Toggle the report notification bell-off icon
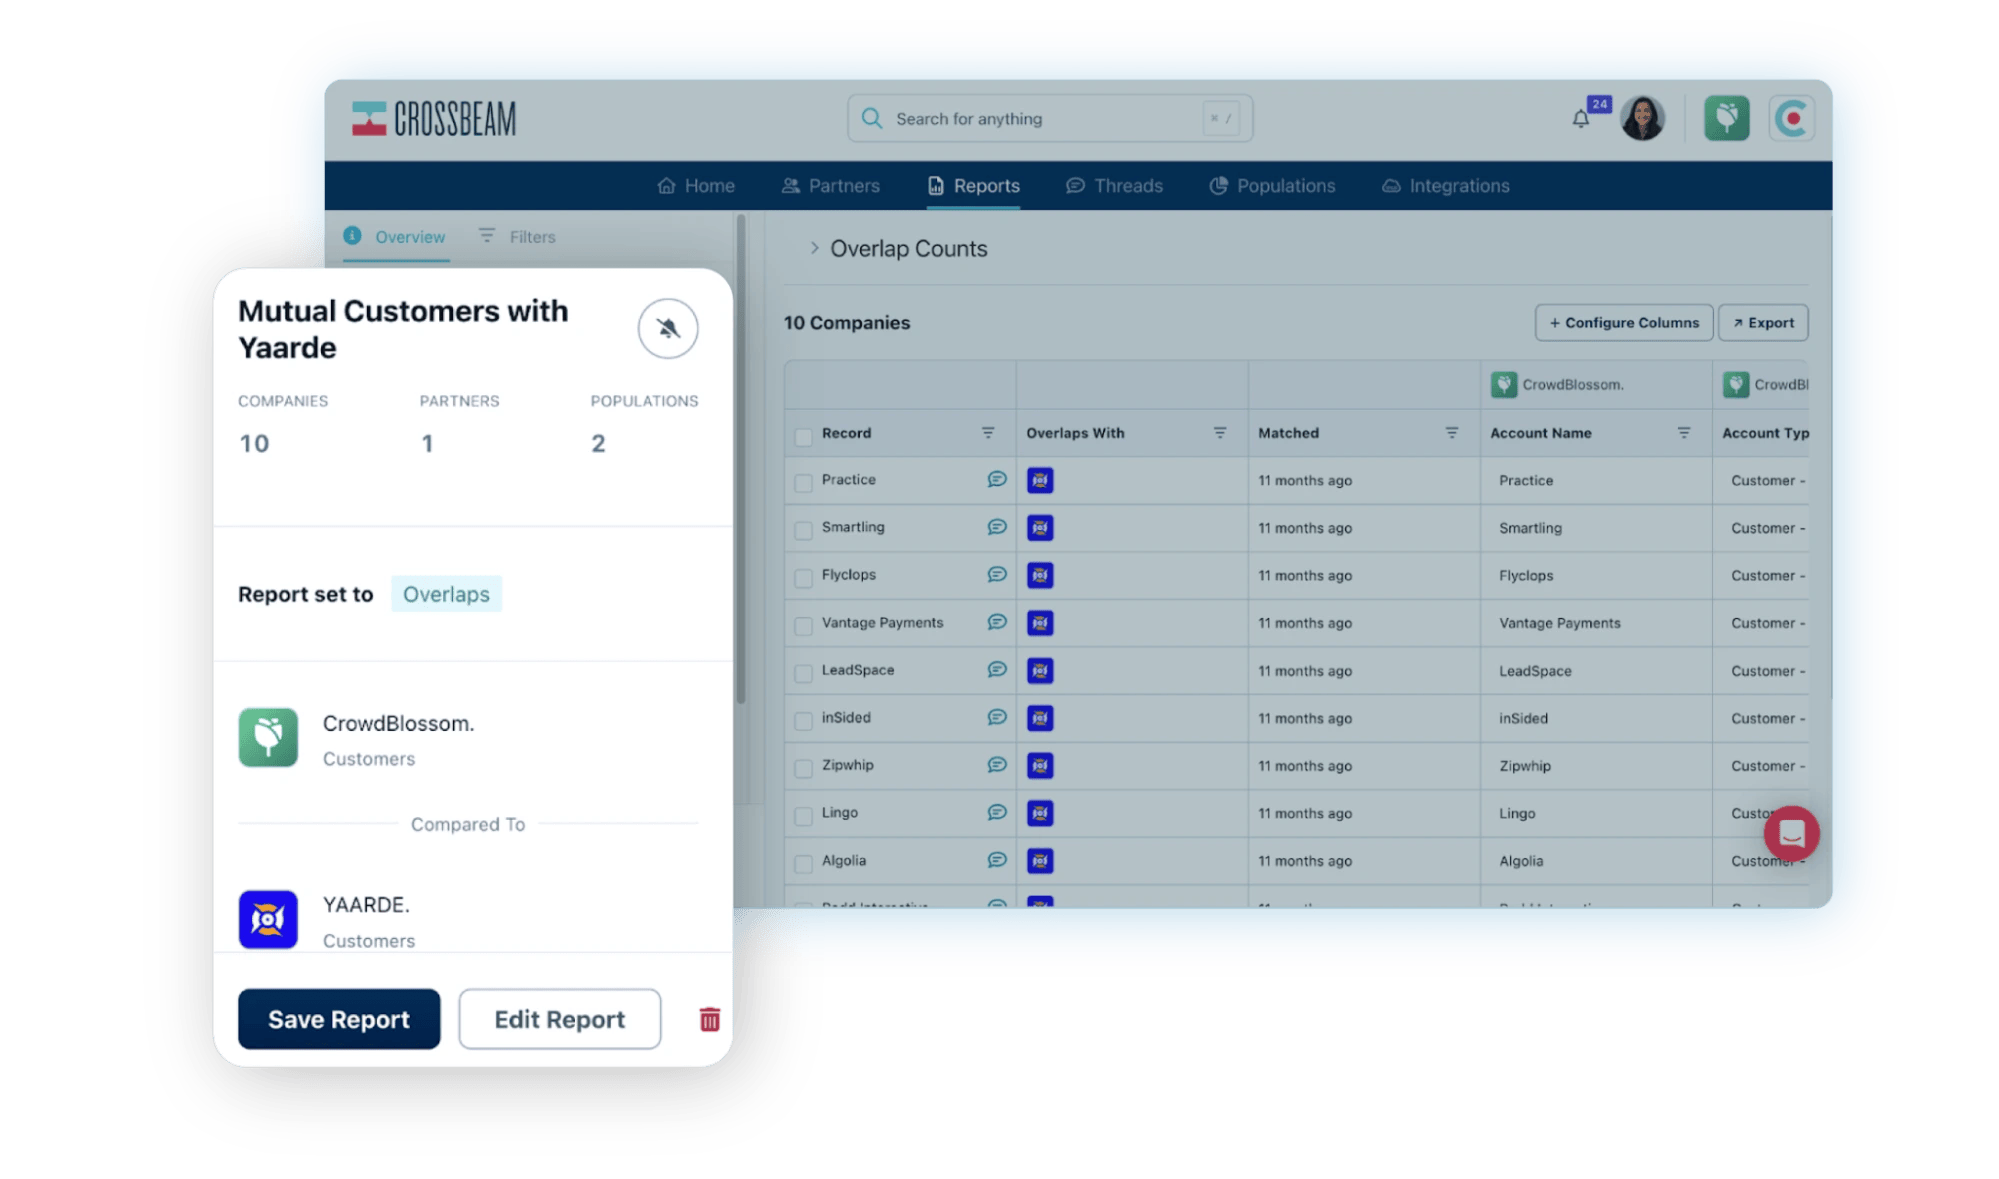The height and width of the screenshot is (1179, 1999). click(668, 328)
